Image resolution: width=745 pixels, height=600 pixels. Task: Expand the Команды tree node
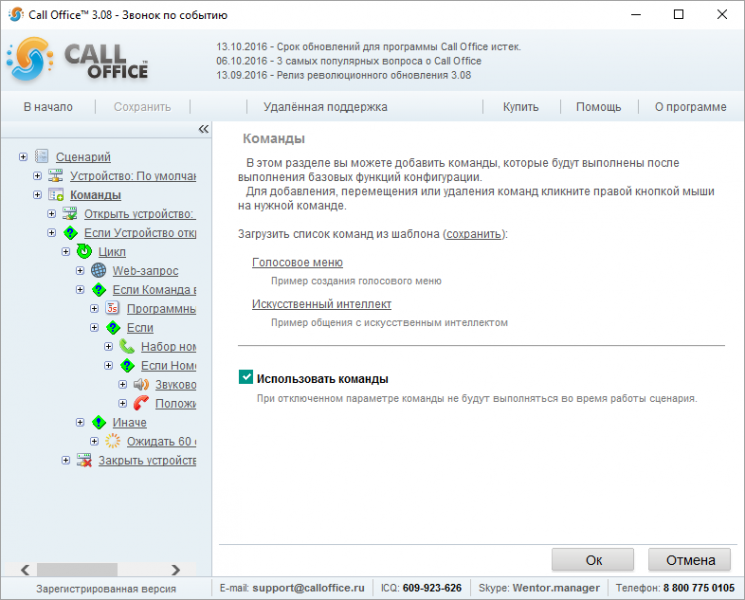pyautogui.click(x=37, y=195)
